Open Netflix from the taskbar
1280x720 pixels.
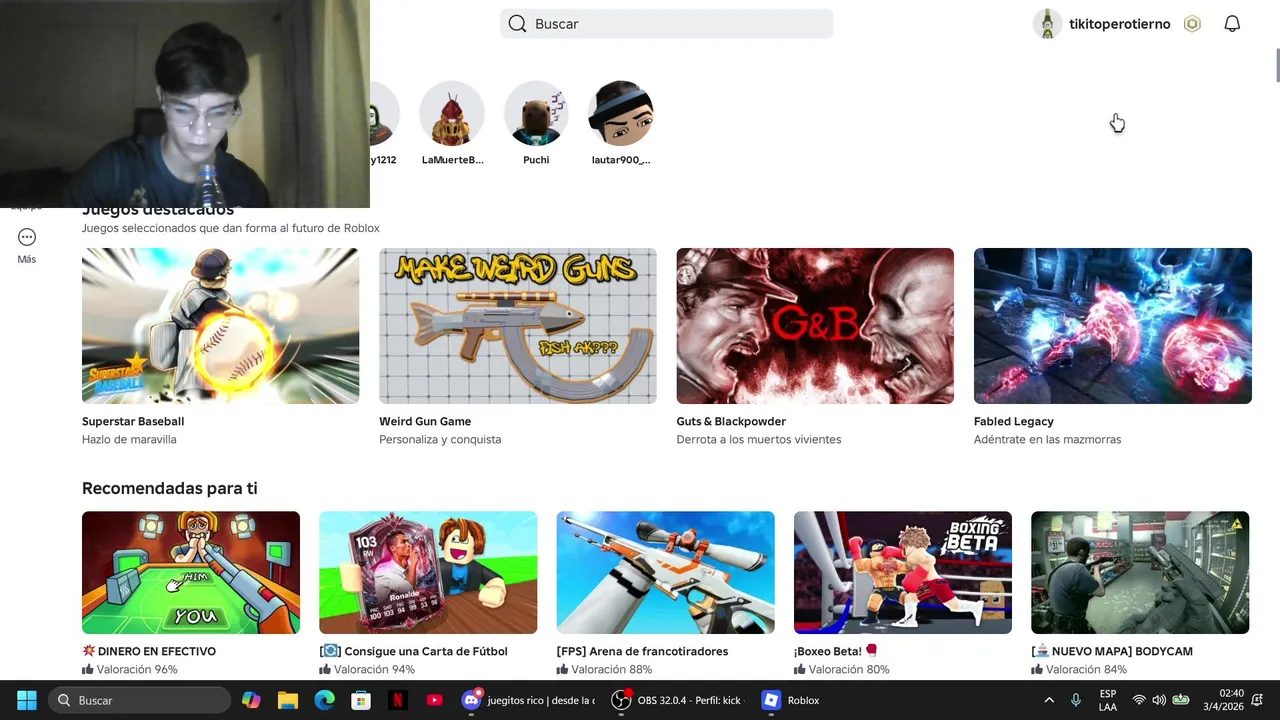coord(398,700)
